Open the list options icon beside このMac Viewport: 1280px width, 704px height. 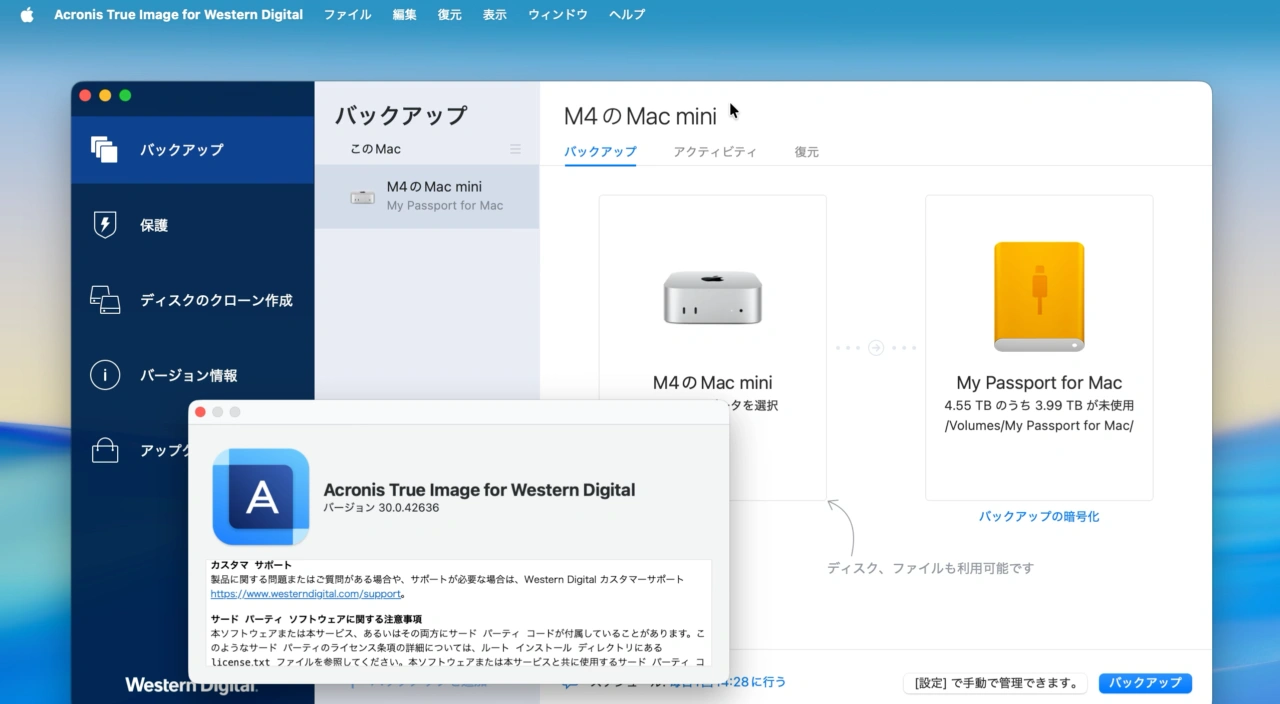point(516,149)
